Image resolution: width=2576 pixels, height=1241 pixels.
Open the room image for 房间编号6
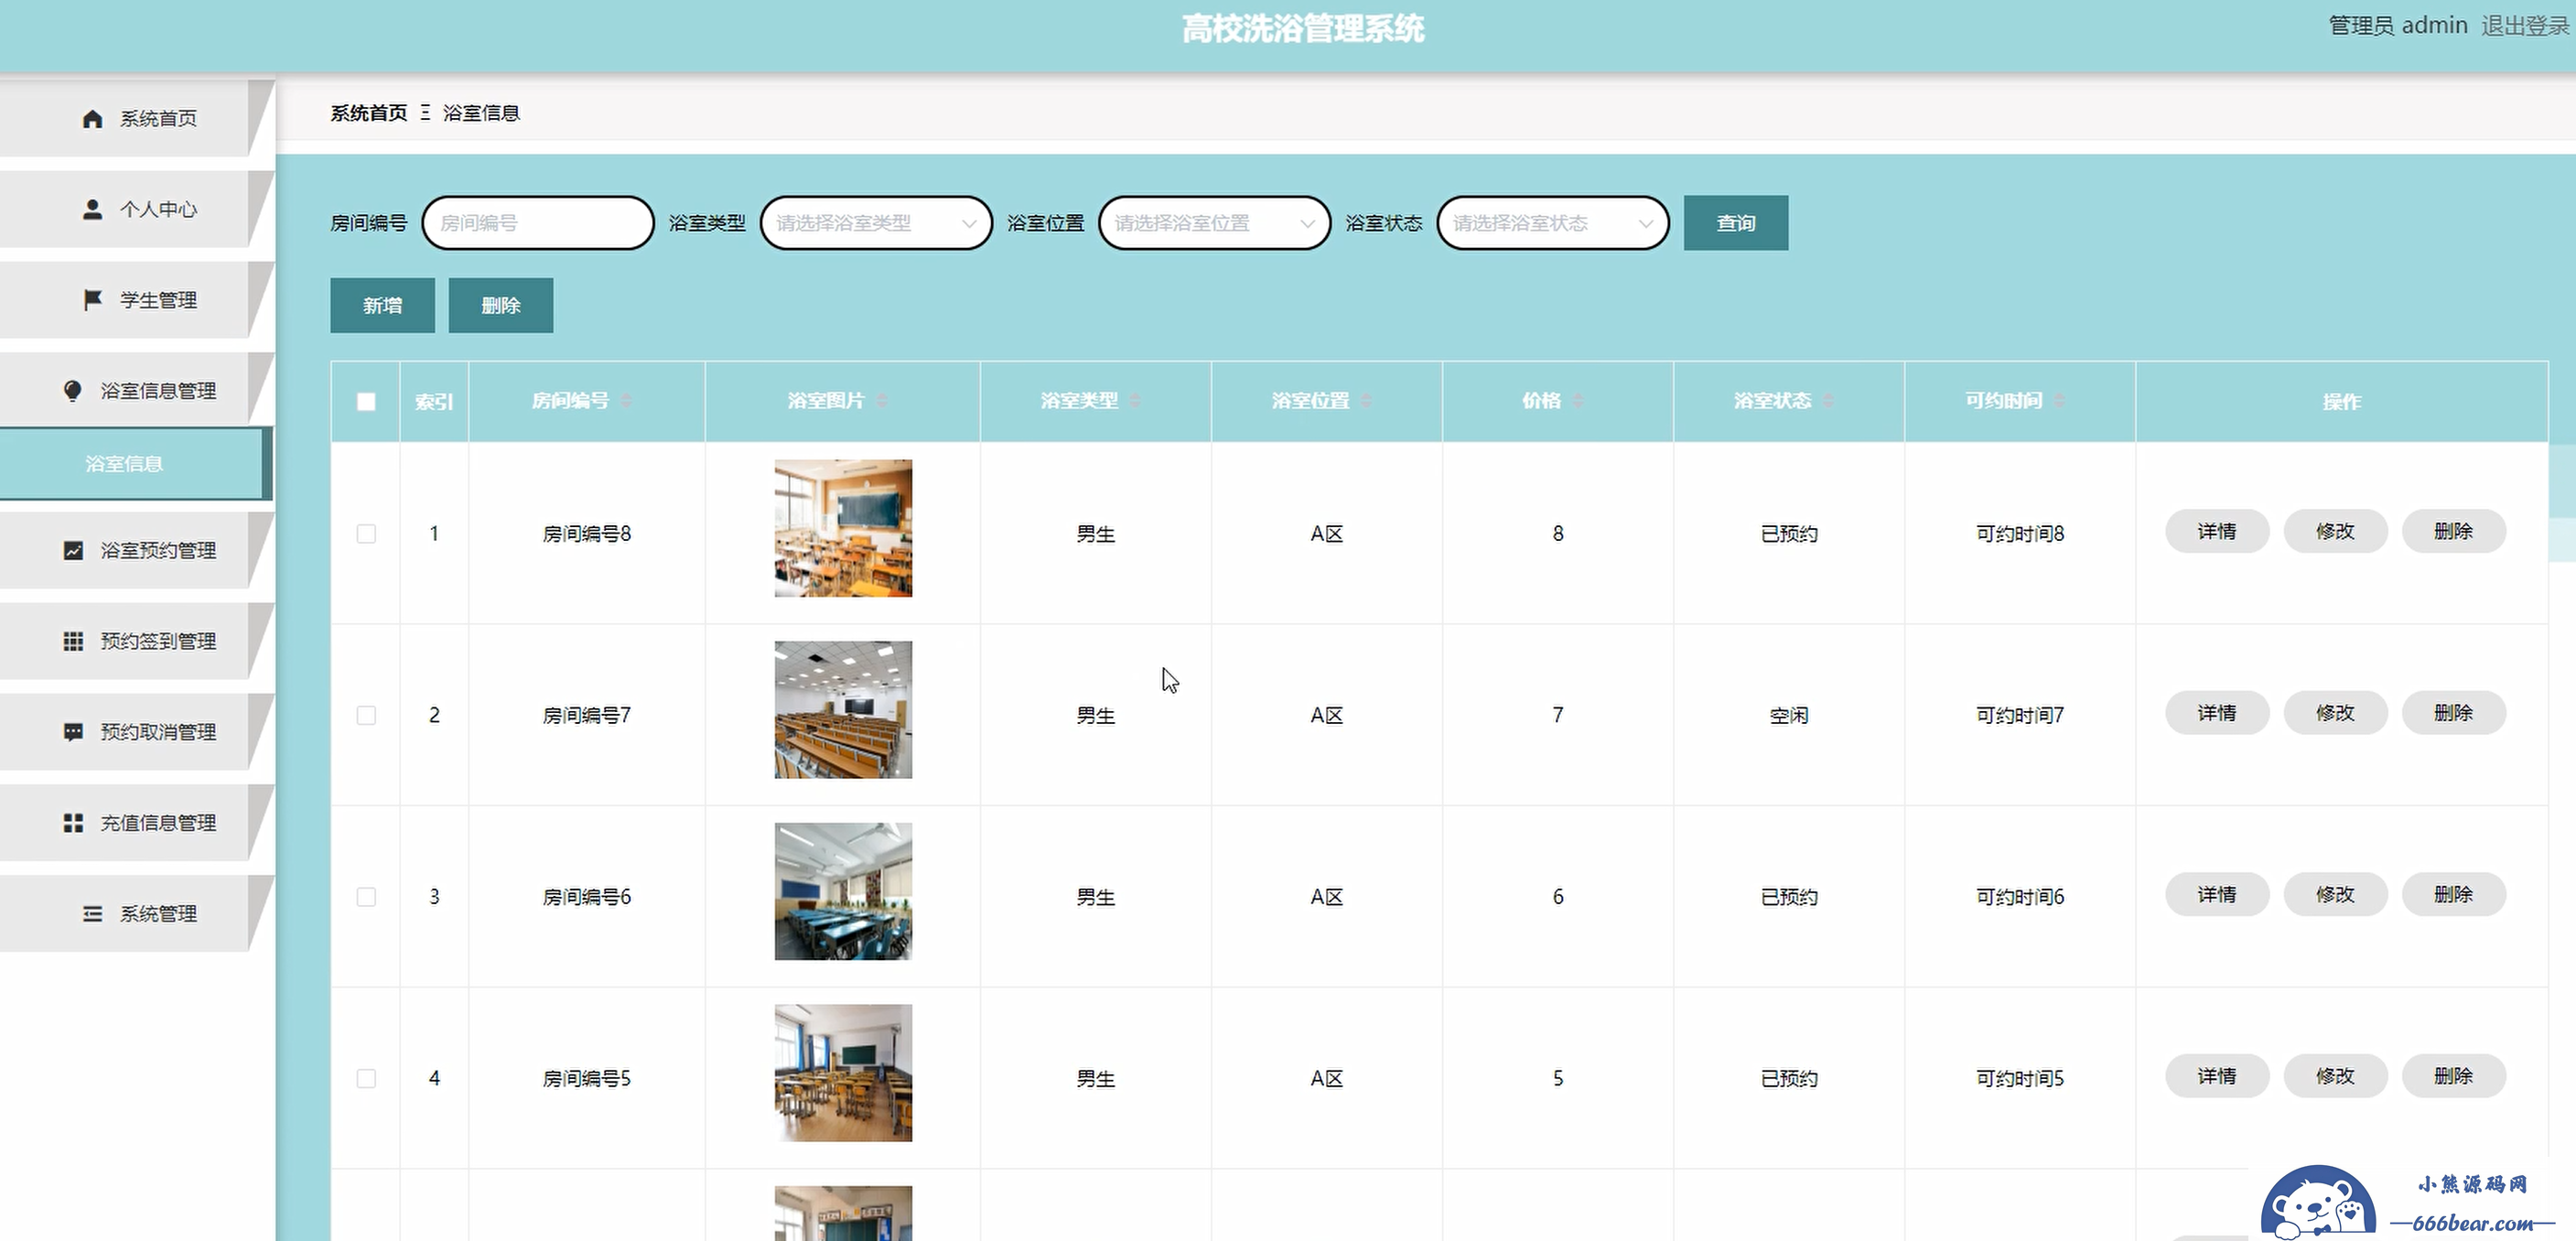(843, 892)
